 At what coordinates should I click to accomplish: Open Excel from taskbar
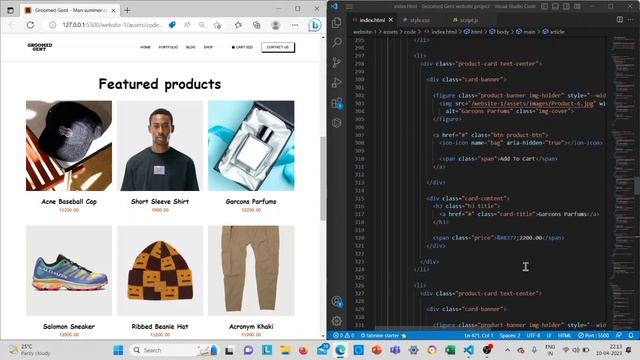(450, 350)
